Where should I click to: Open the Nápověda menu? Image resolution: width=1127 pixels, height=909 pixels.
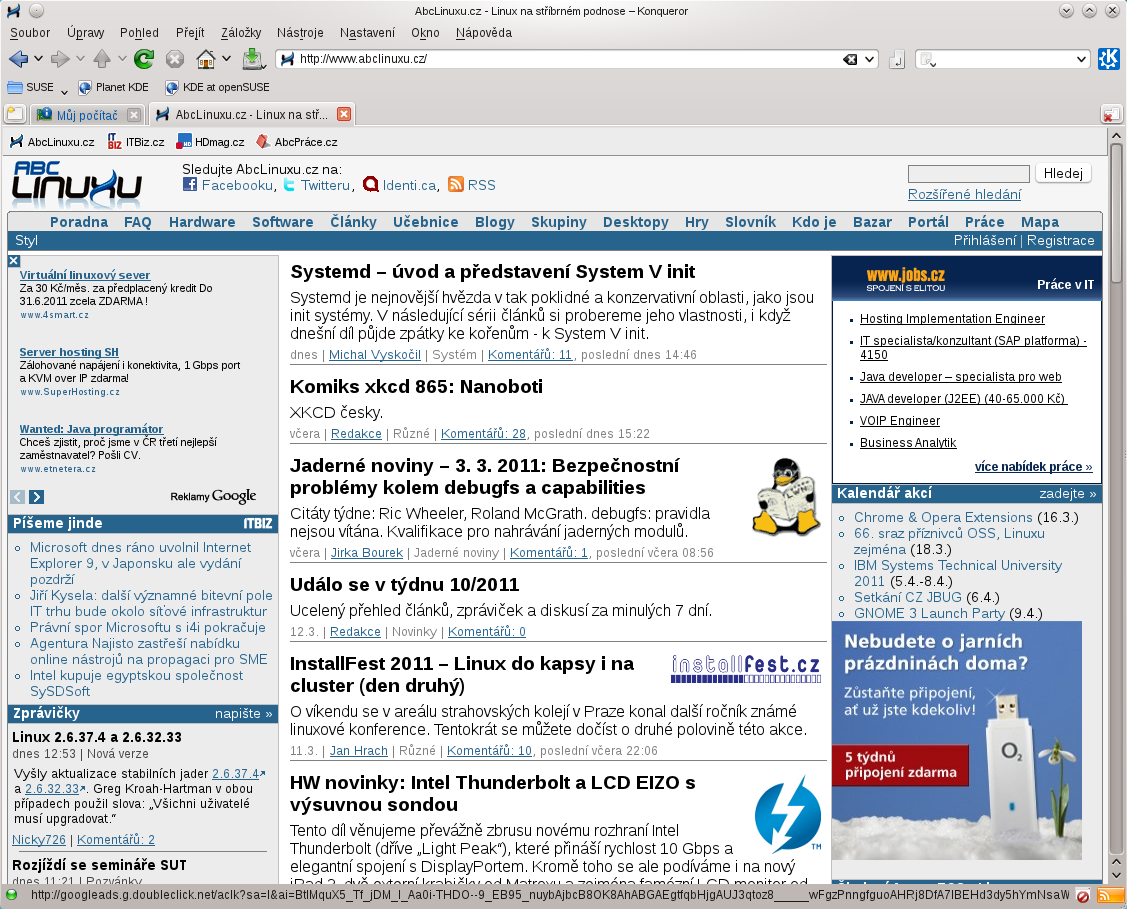pos(484,32)
